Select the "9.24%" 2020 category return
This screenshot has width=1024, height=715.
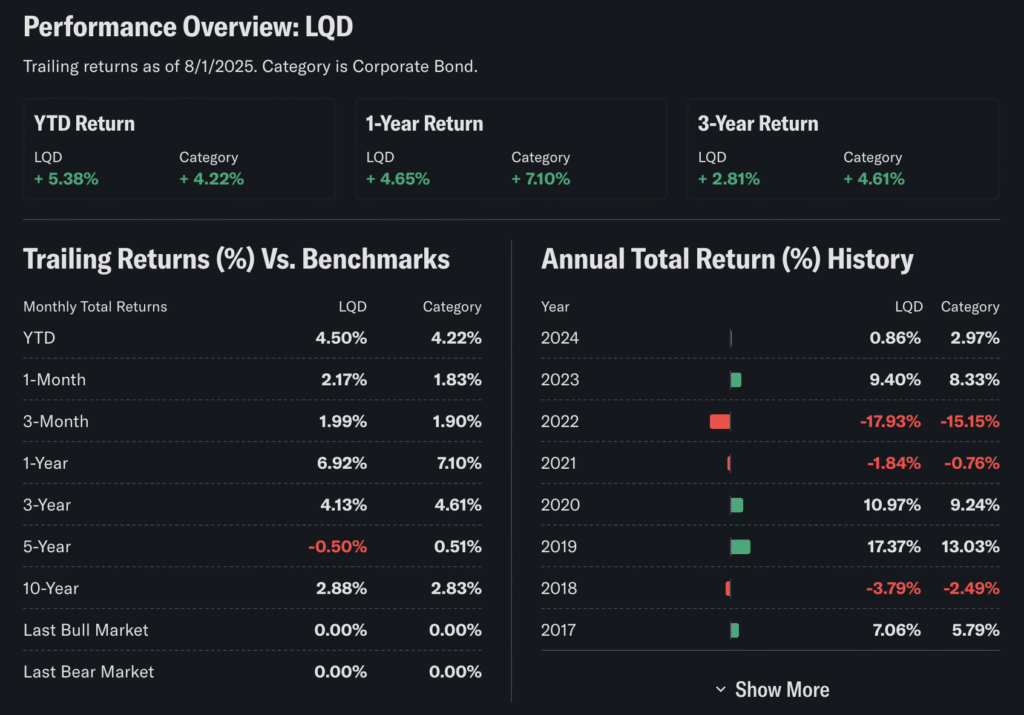pos(975,505)
